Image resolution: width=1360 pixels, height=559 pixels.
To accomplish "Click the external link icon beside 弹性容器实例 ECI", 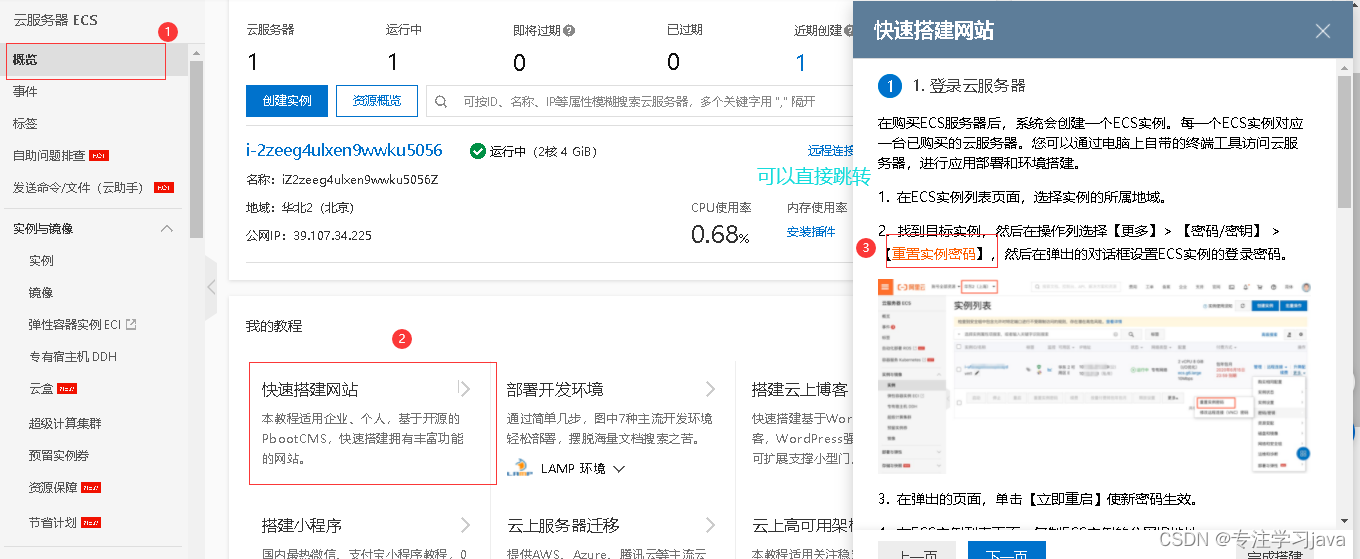I will tap(130, 324).
